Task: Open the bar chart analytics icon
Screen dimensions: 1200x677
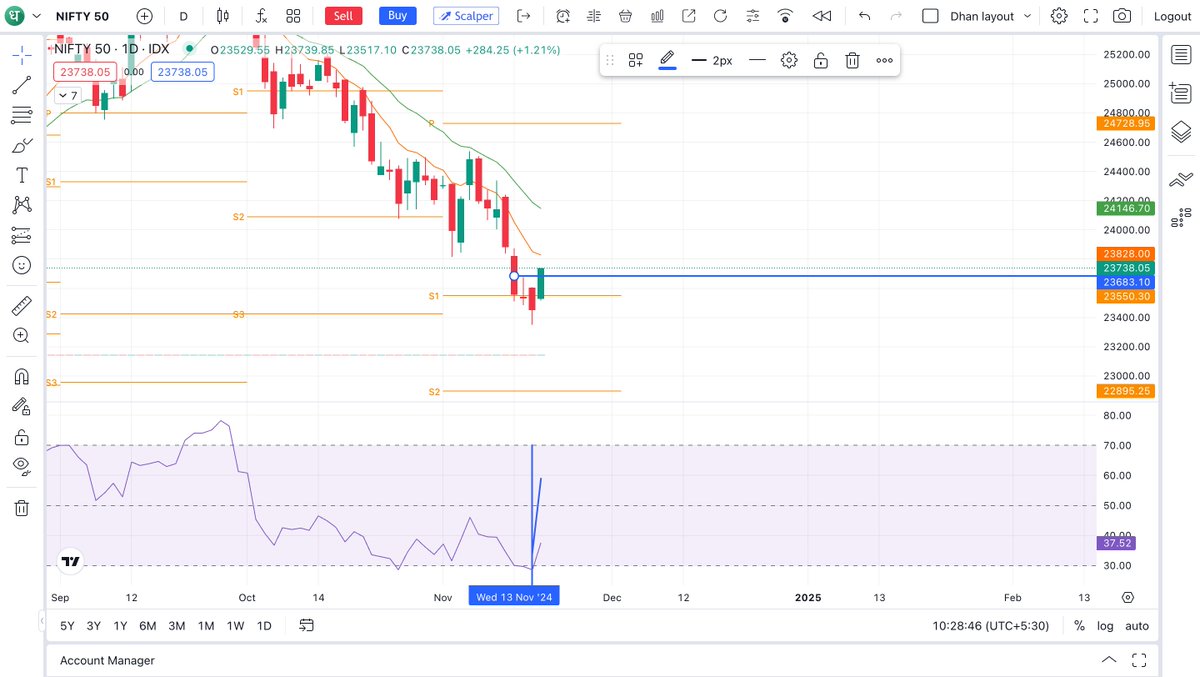Action: coord(657,16)
